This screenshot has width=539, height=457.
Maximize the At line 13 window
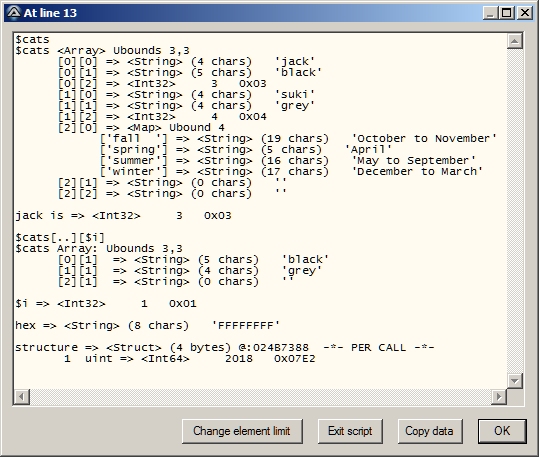pos(506,13)
